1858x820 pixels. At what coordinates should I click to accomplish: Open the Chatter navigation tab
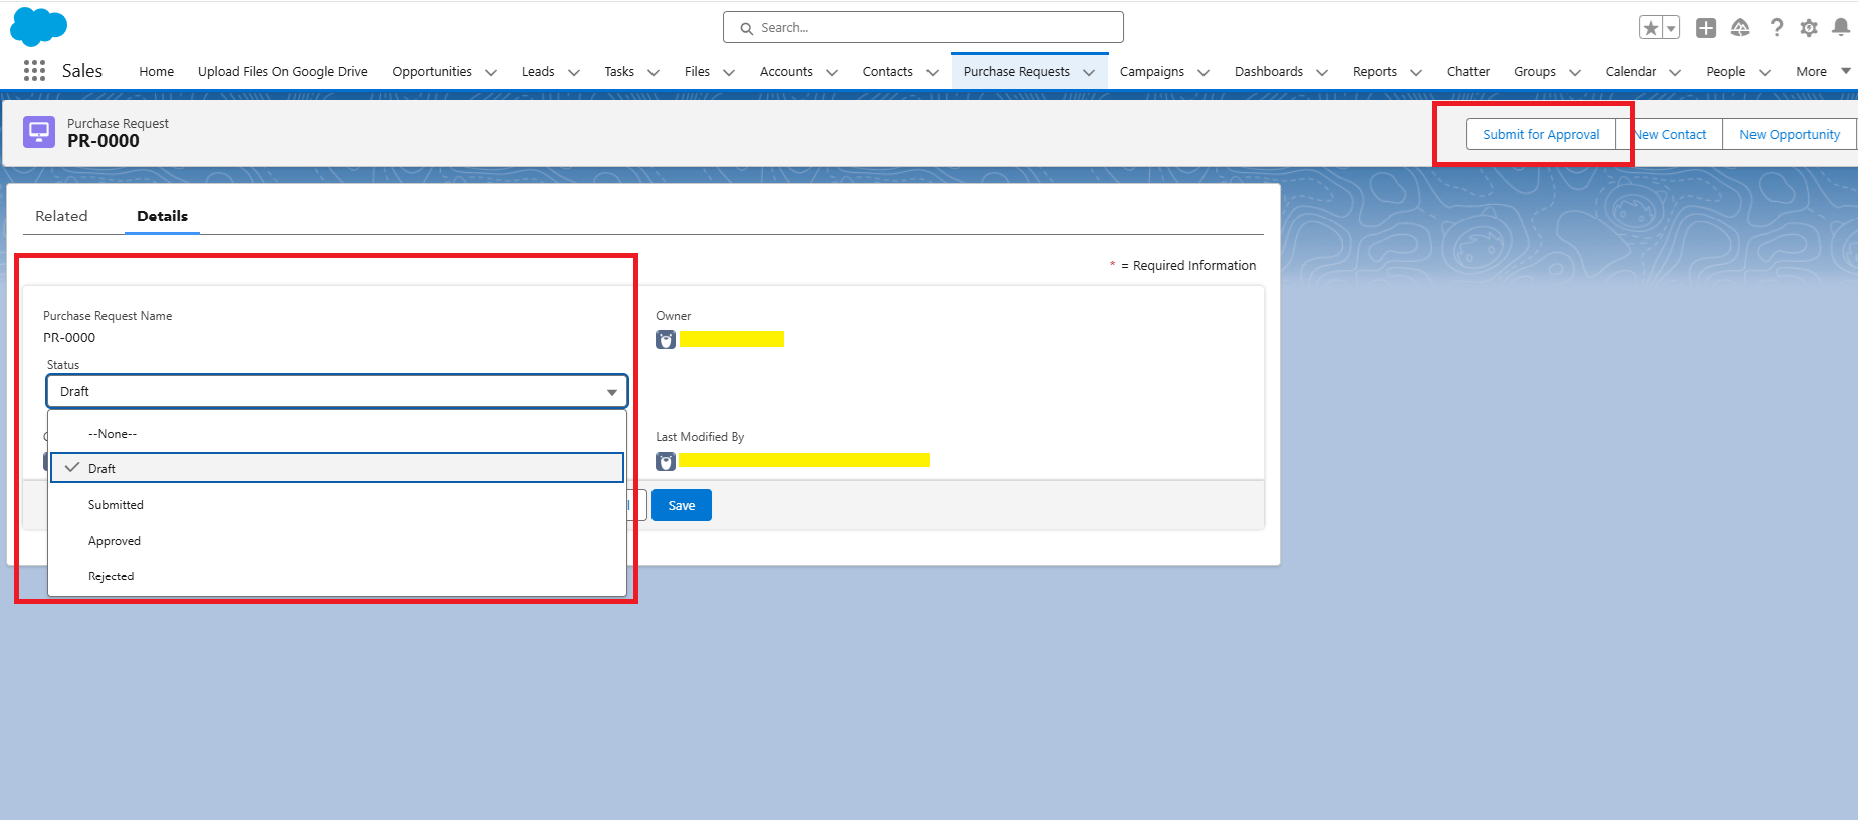point(1467,71)
